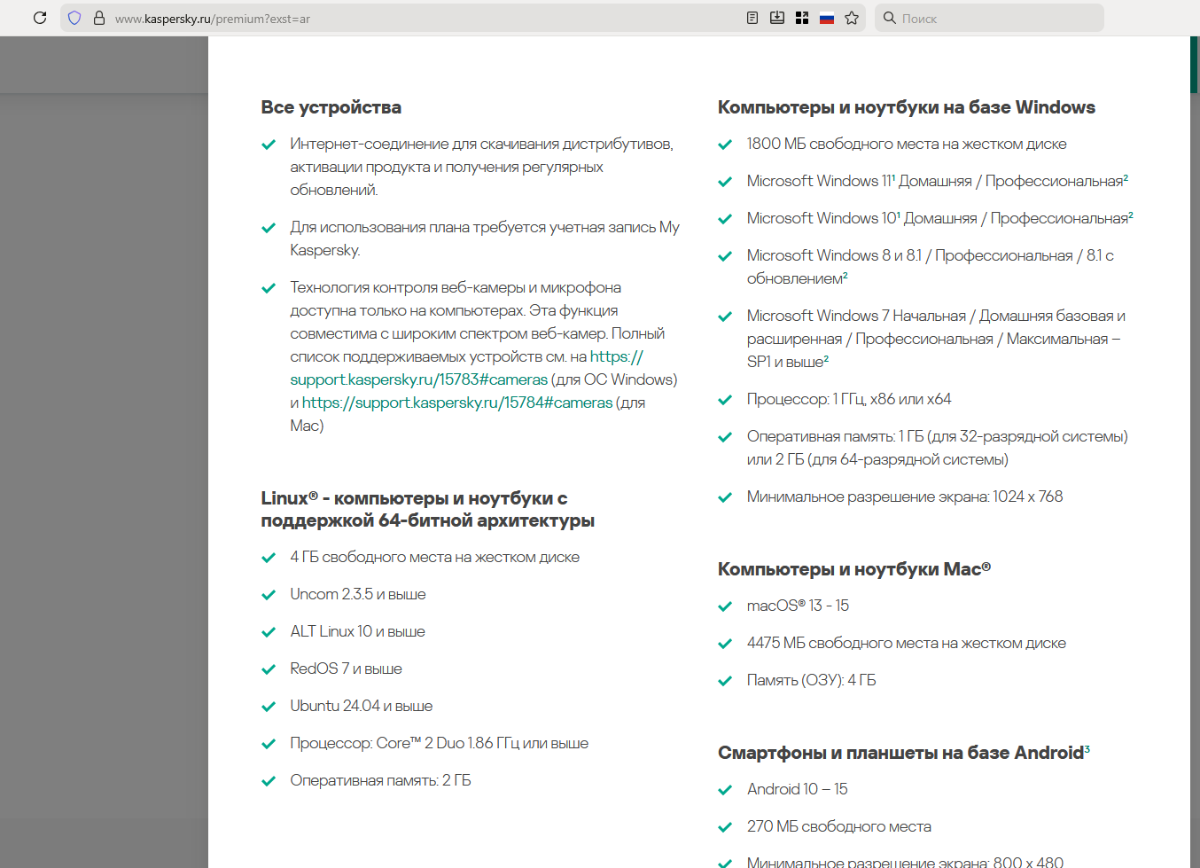This screenshot has height=868, width=1200.
Task: Click the учетная запись My Kaspersky paragraph
Action: (x=485, y=238)
